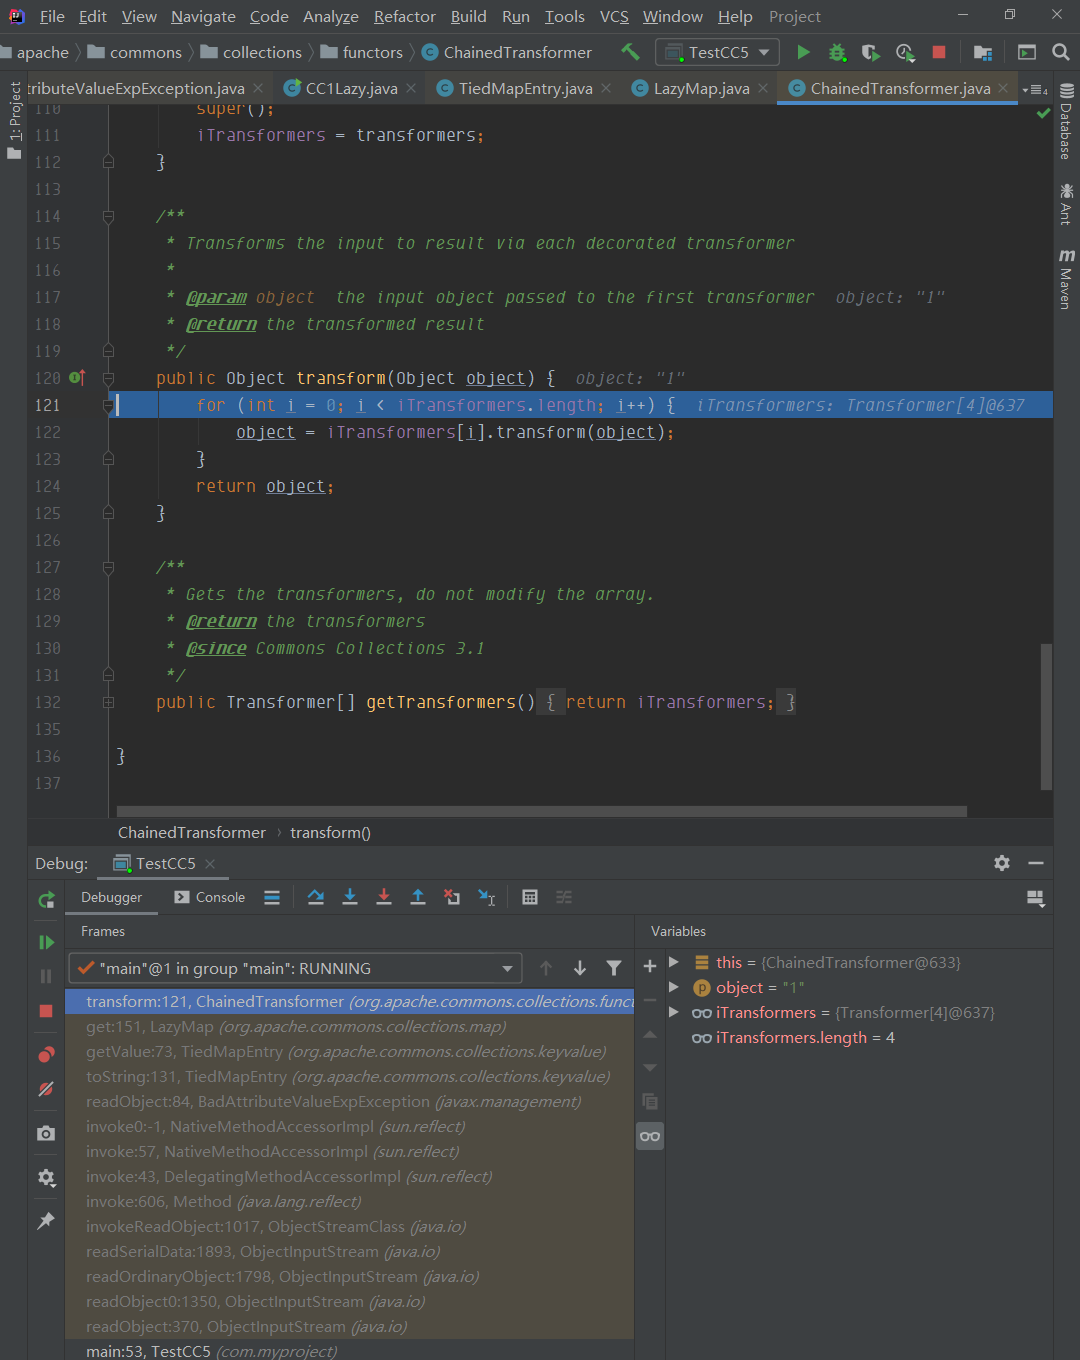This screenshot has width=1080, height=1360.
Task: Collapse the transform method fold at line 120
Action: click(108, 378)
